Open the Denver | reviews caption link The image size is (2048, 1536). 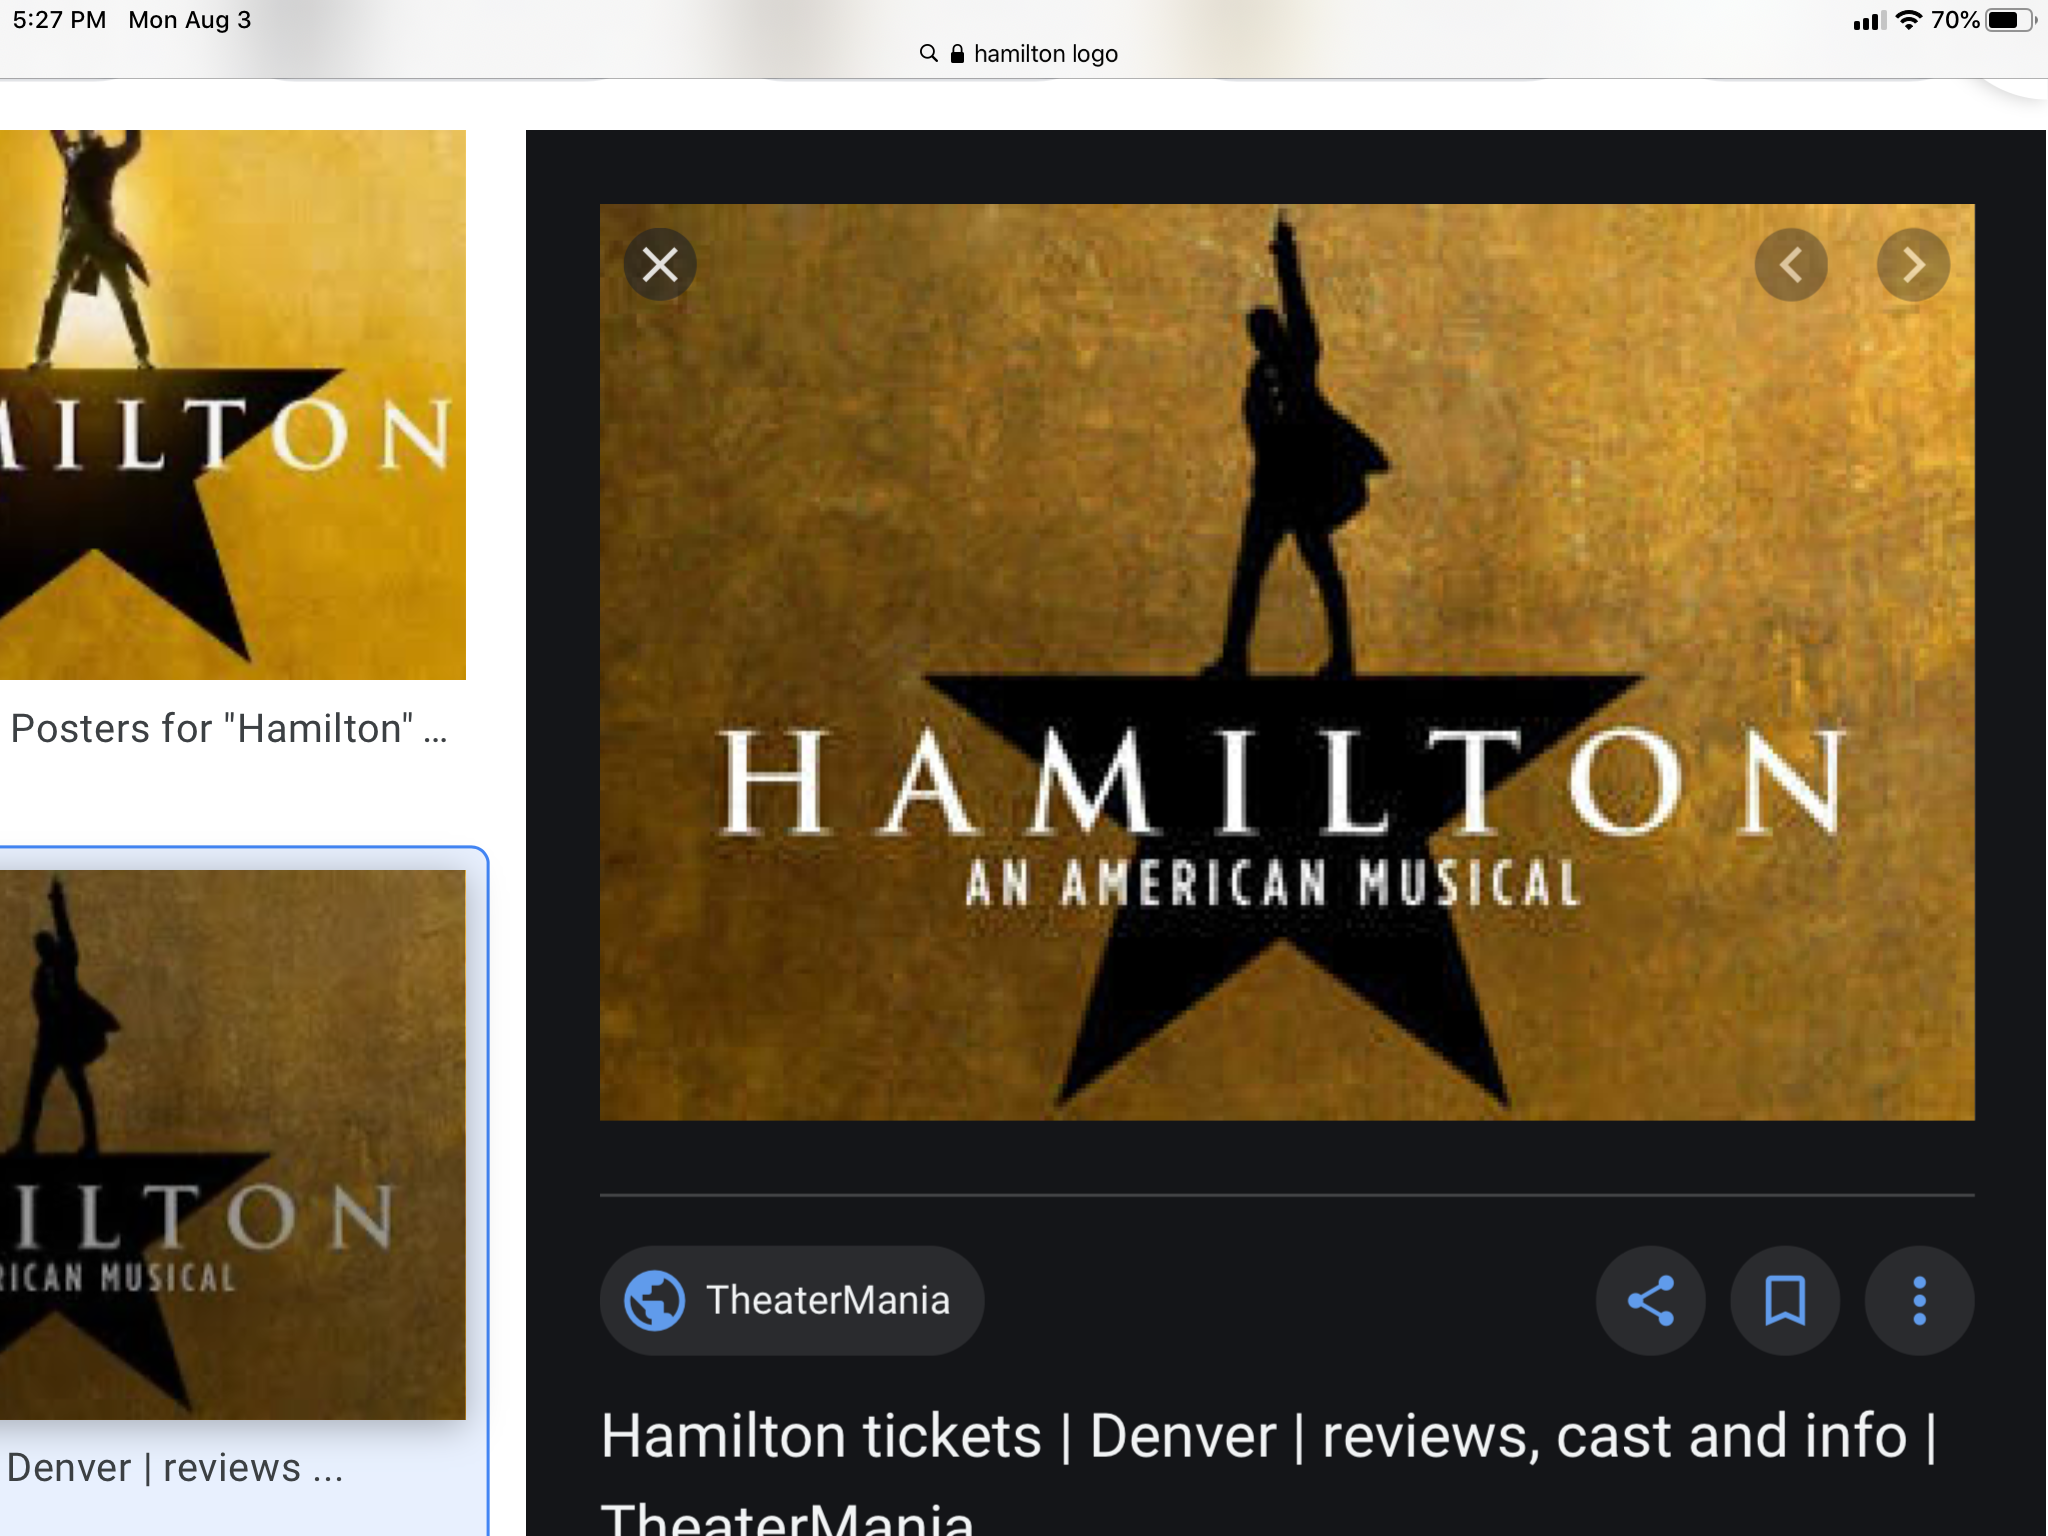point(175,1467)
